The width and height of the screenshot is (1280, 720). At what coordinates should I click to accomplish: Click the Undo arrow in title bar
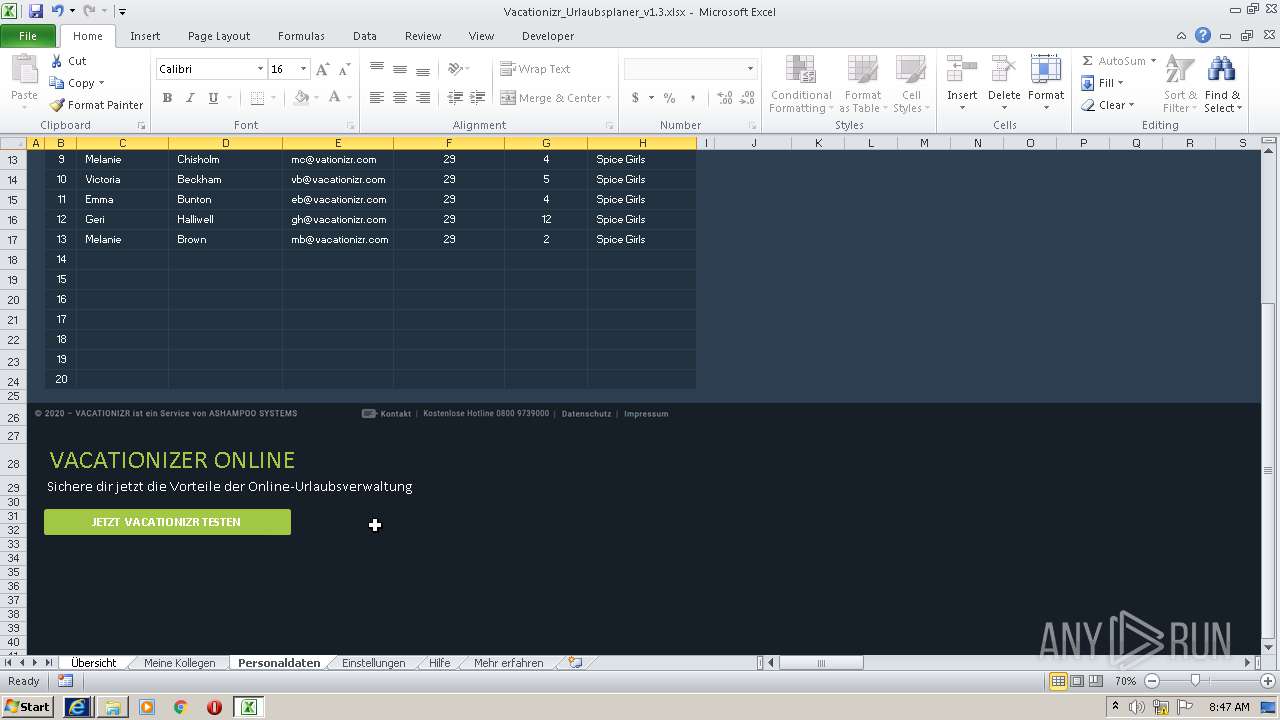click(x=57, y=11)
